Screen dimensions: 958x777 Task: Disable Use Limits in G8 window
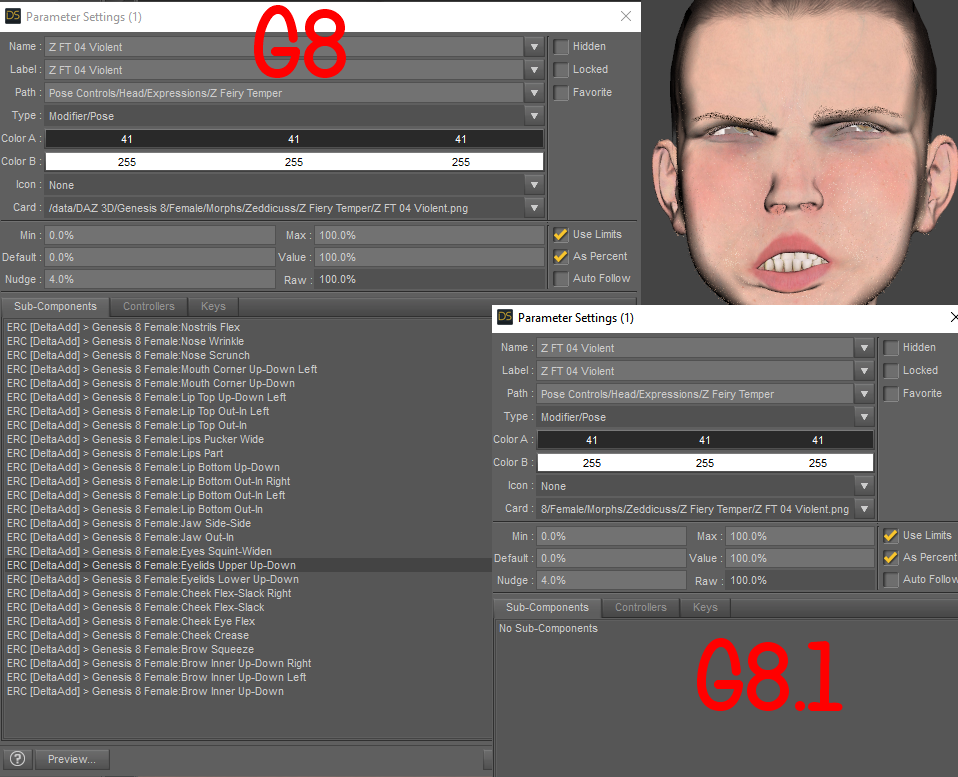point(561,235)
